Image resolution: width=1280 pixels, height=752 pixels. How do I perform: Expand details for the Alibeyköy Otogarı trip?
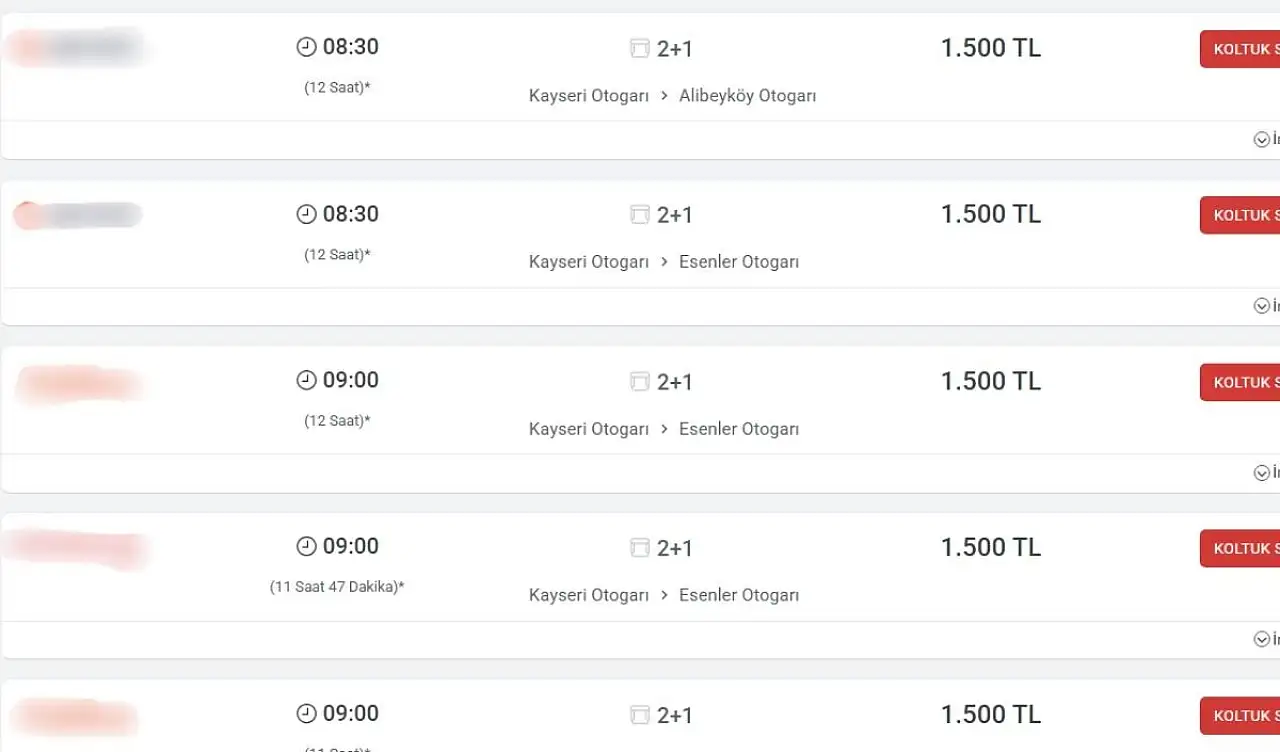tap(1262, 140)
